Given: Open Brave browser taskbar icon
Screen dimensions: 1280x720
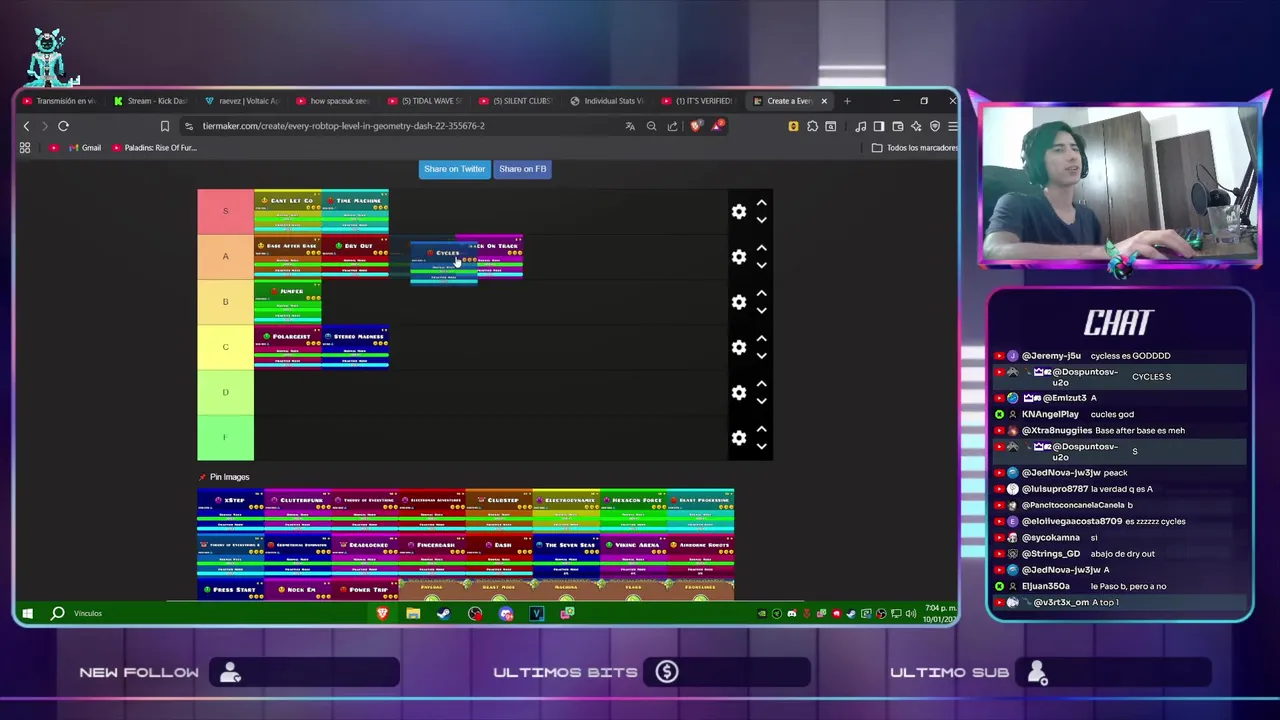Looking at the screenshot, I should point(382,613).
